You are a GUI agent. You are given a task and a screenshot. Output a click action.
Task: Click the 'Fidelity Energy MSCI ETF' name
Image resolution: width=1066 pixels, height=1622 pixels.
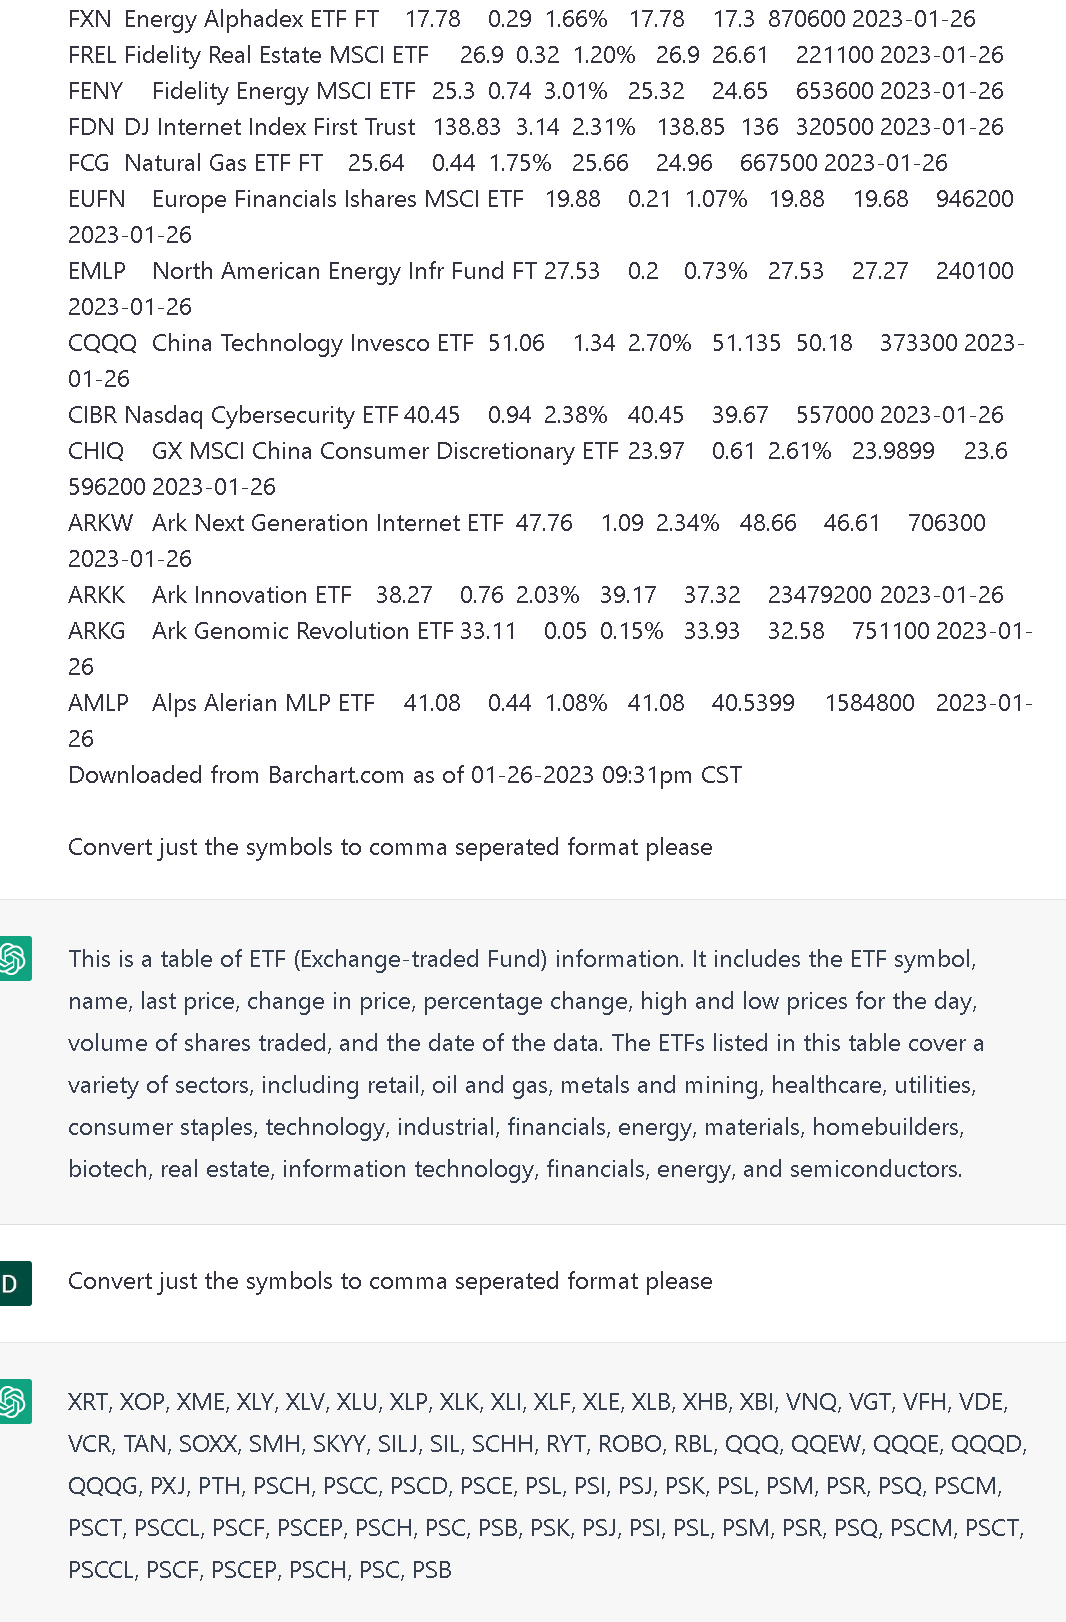pos(284,91)
